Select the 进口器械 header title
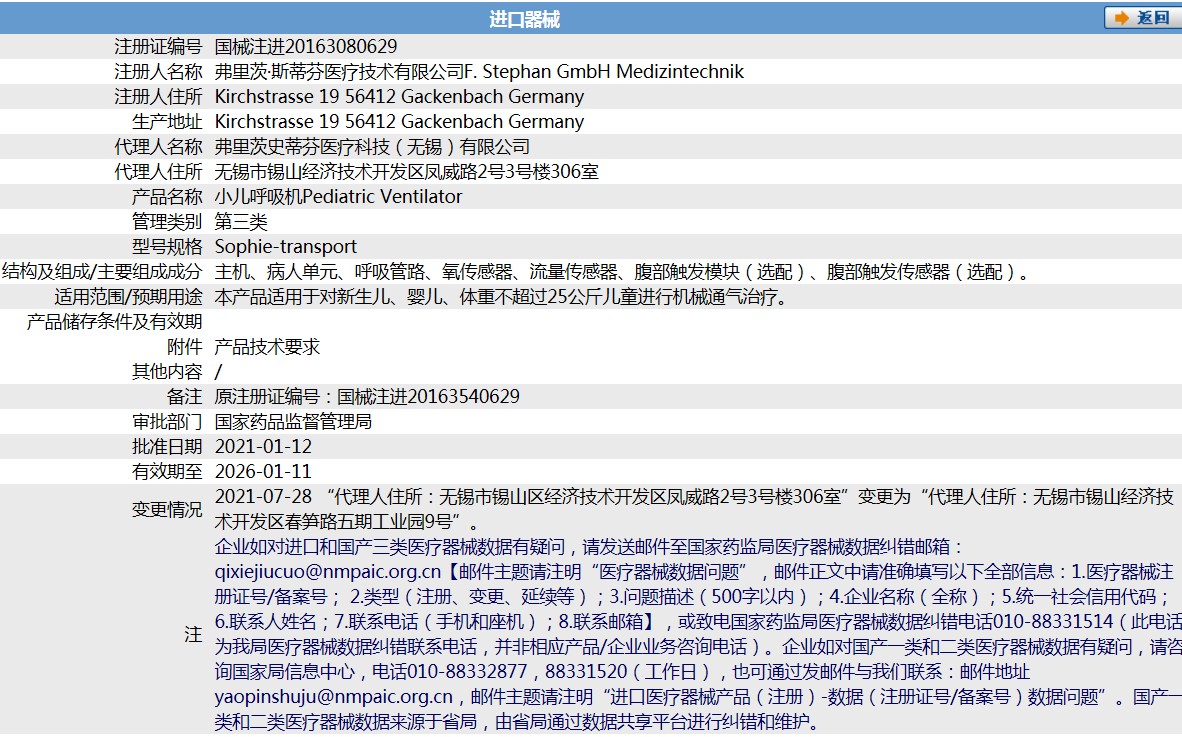 525,20
